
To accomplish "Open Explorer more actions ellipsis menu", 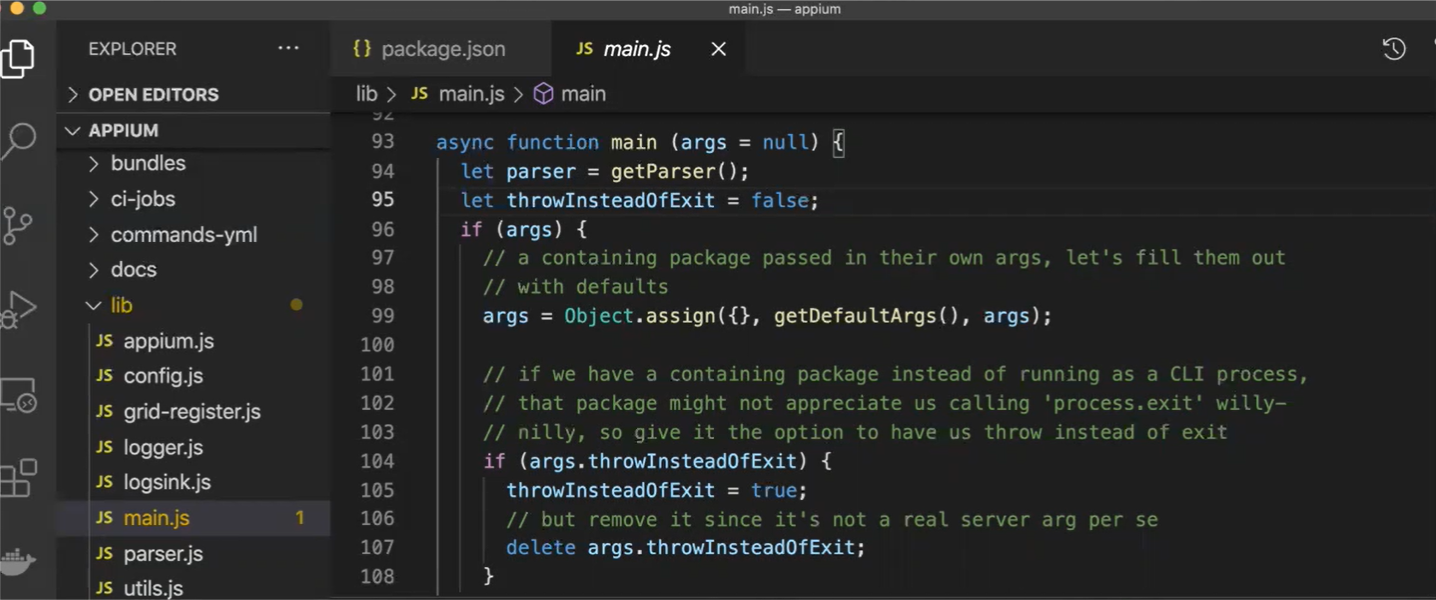I will click(288, 49).
